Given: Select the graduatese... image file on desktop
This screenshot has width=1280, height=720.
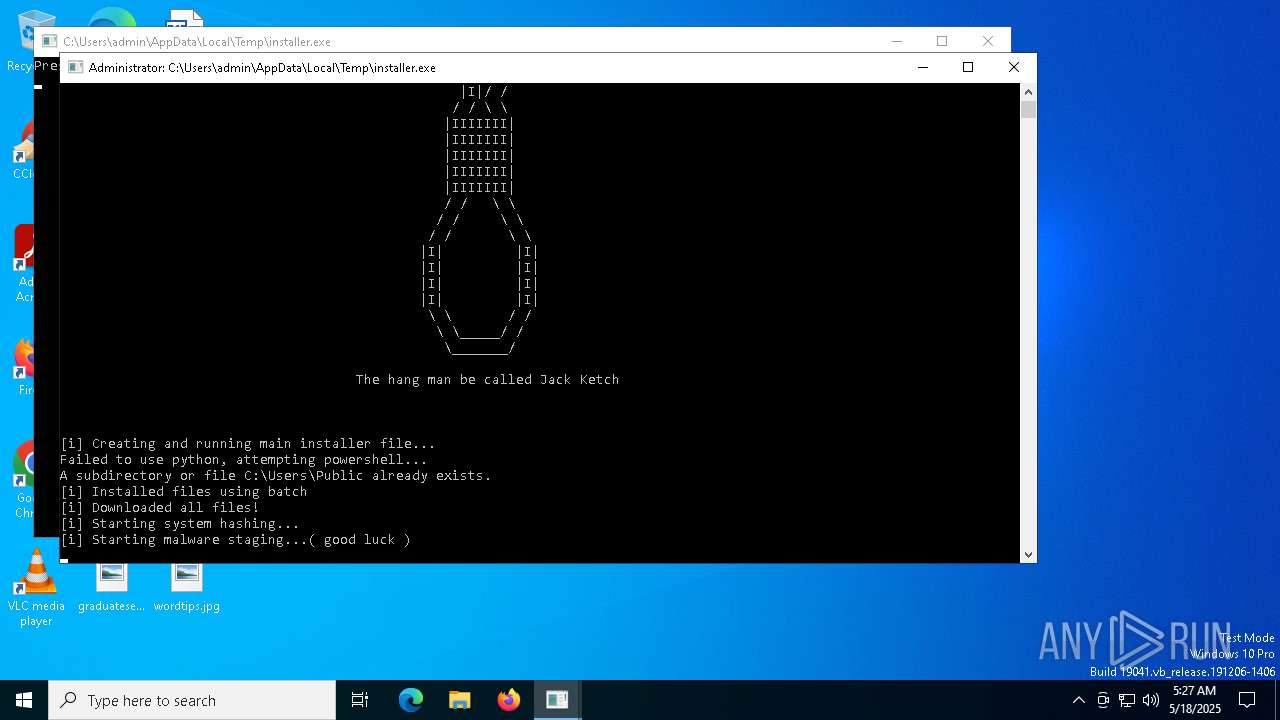Looking at the screenshot, I should pos(111,587).
